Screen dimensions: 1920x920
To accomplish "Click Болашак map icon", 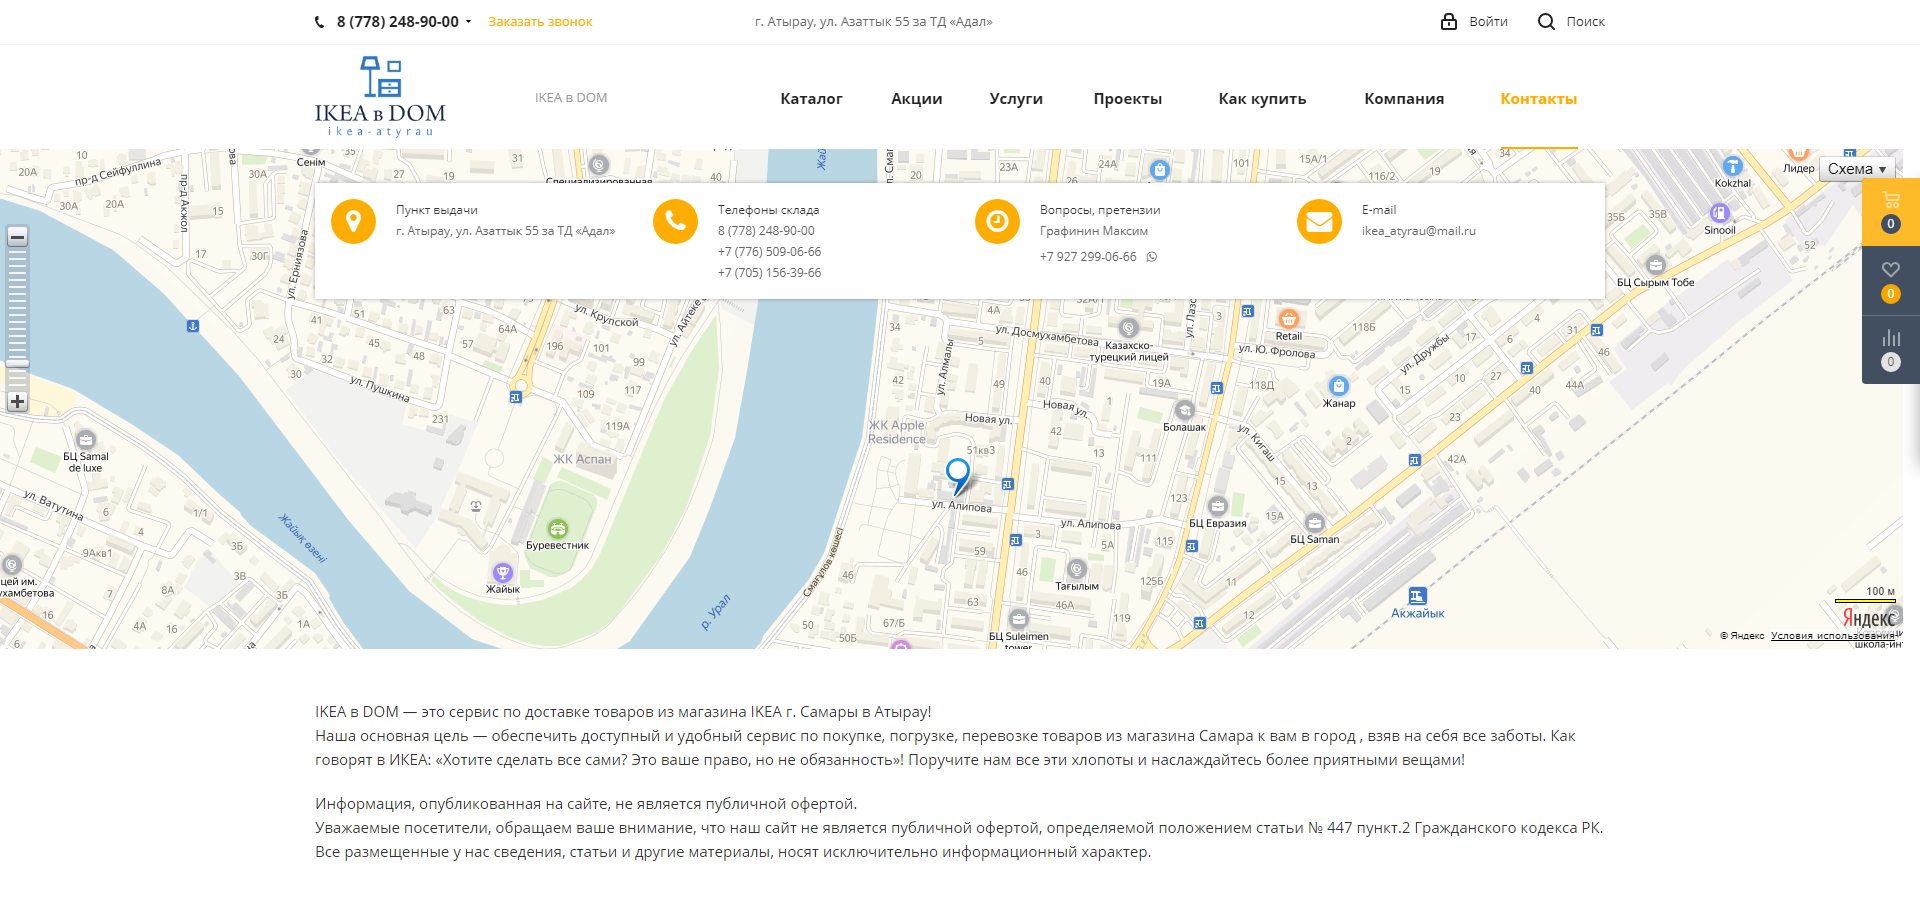I will point(1185,410).
